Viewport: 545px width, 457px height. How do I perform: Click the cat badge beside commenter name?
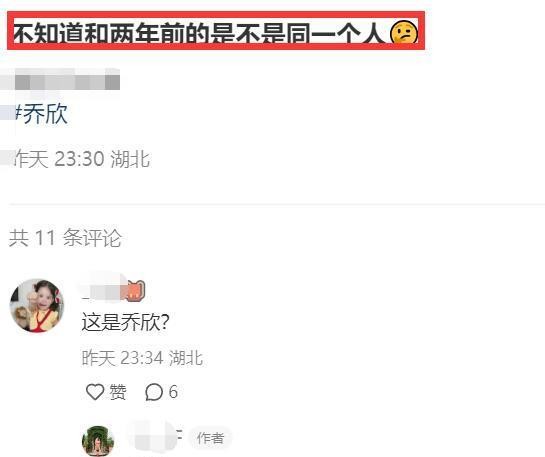point(135,290)
